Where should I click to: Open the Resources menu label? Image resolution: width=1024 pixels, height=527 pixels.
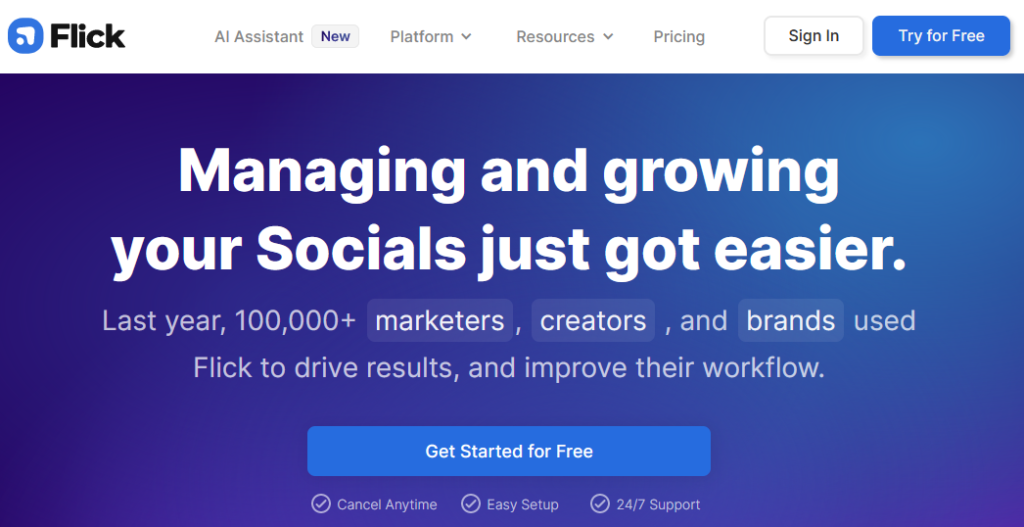555,37
